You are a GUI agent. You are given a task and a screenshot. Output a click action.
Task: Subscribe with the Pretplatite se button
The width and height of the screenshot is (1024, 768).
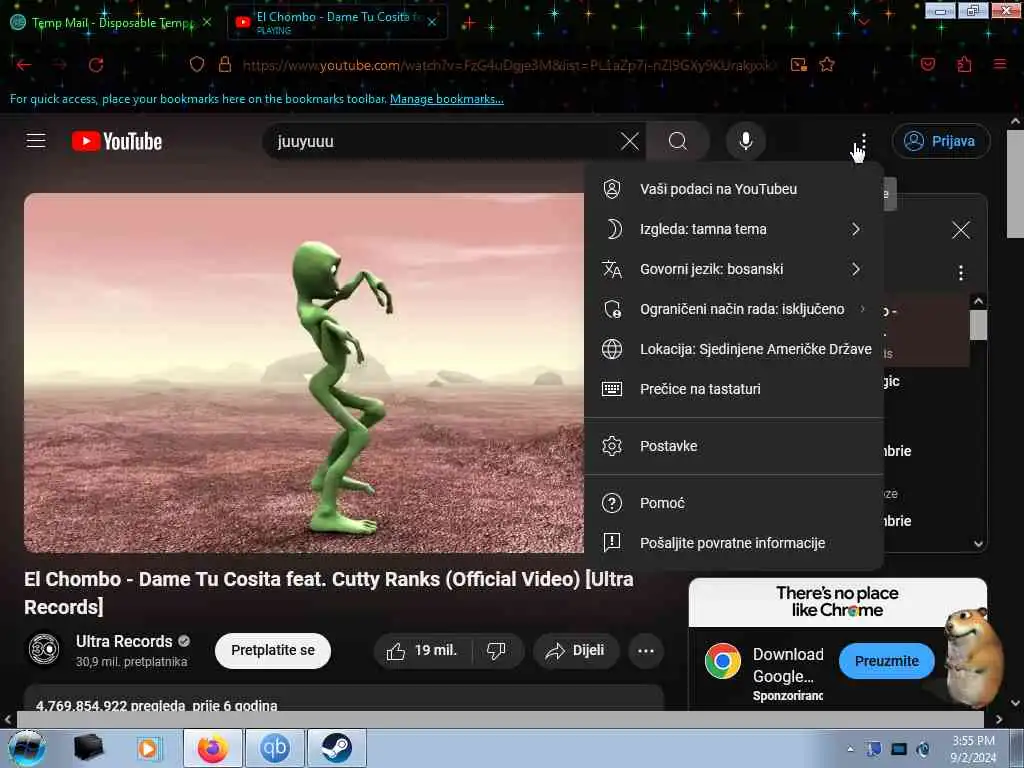pyautogui.click(x=273, y=650)
